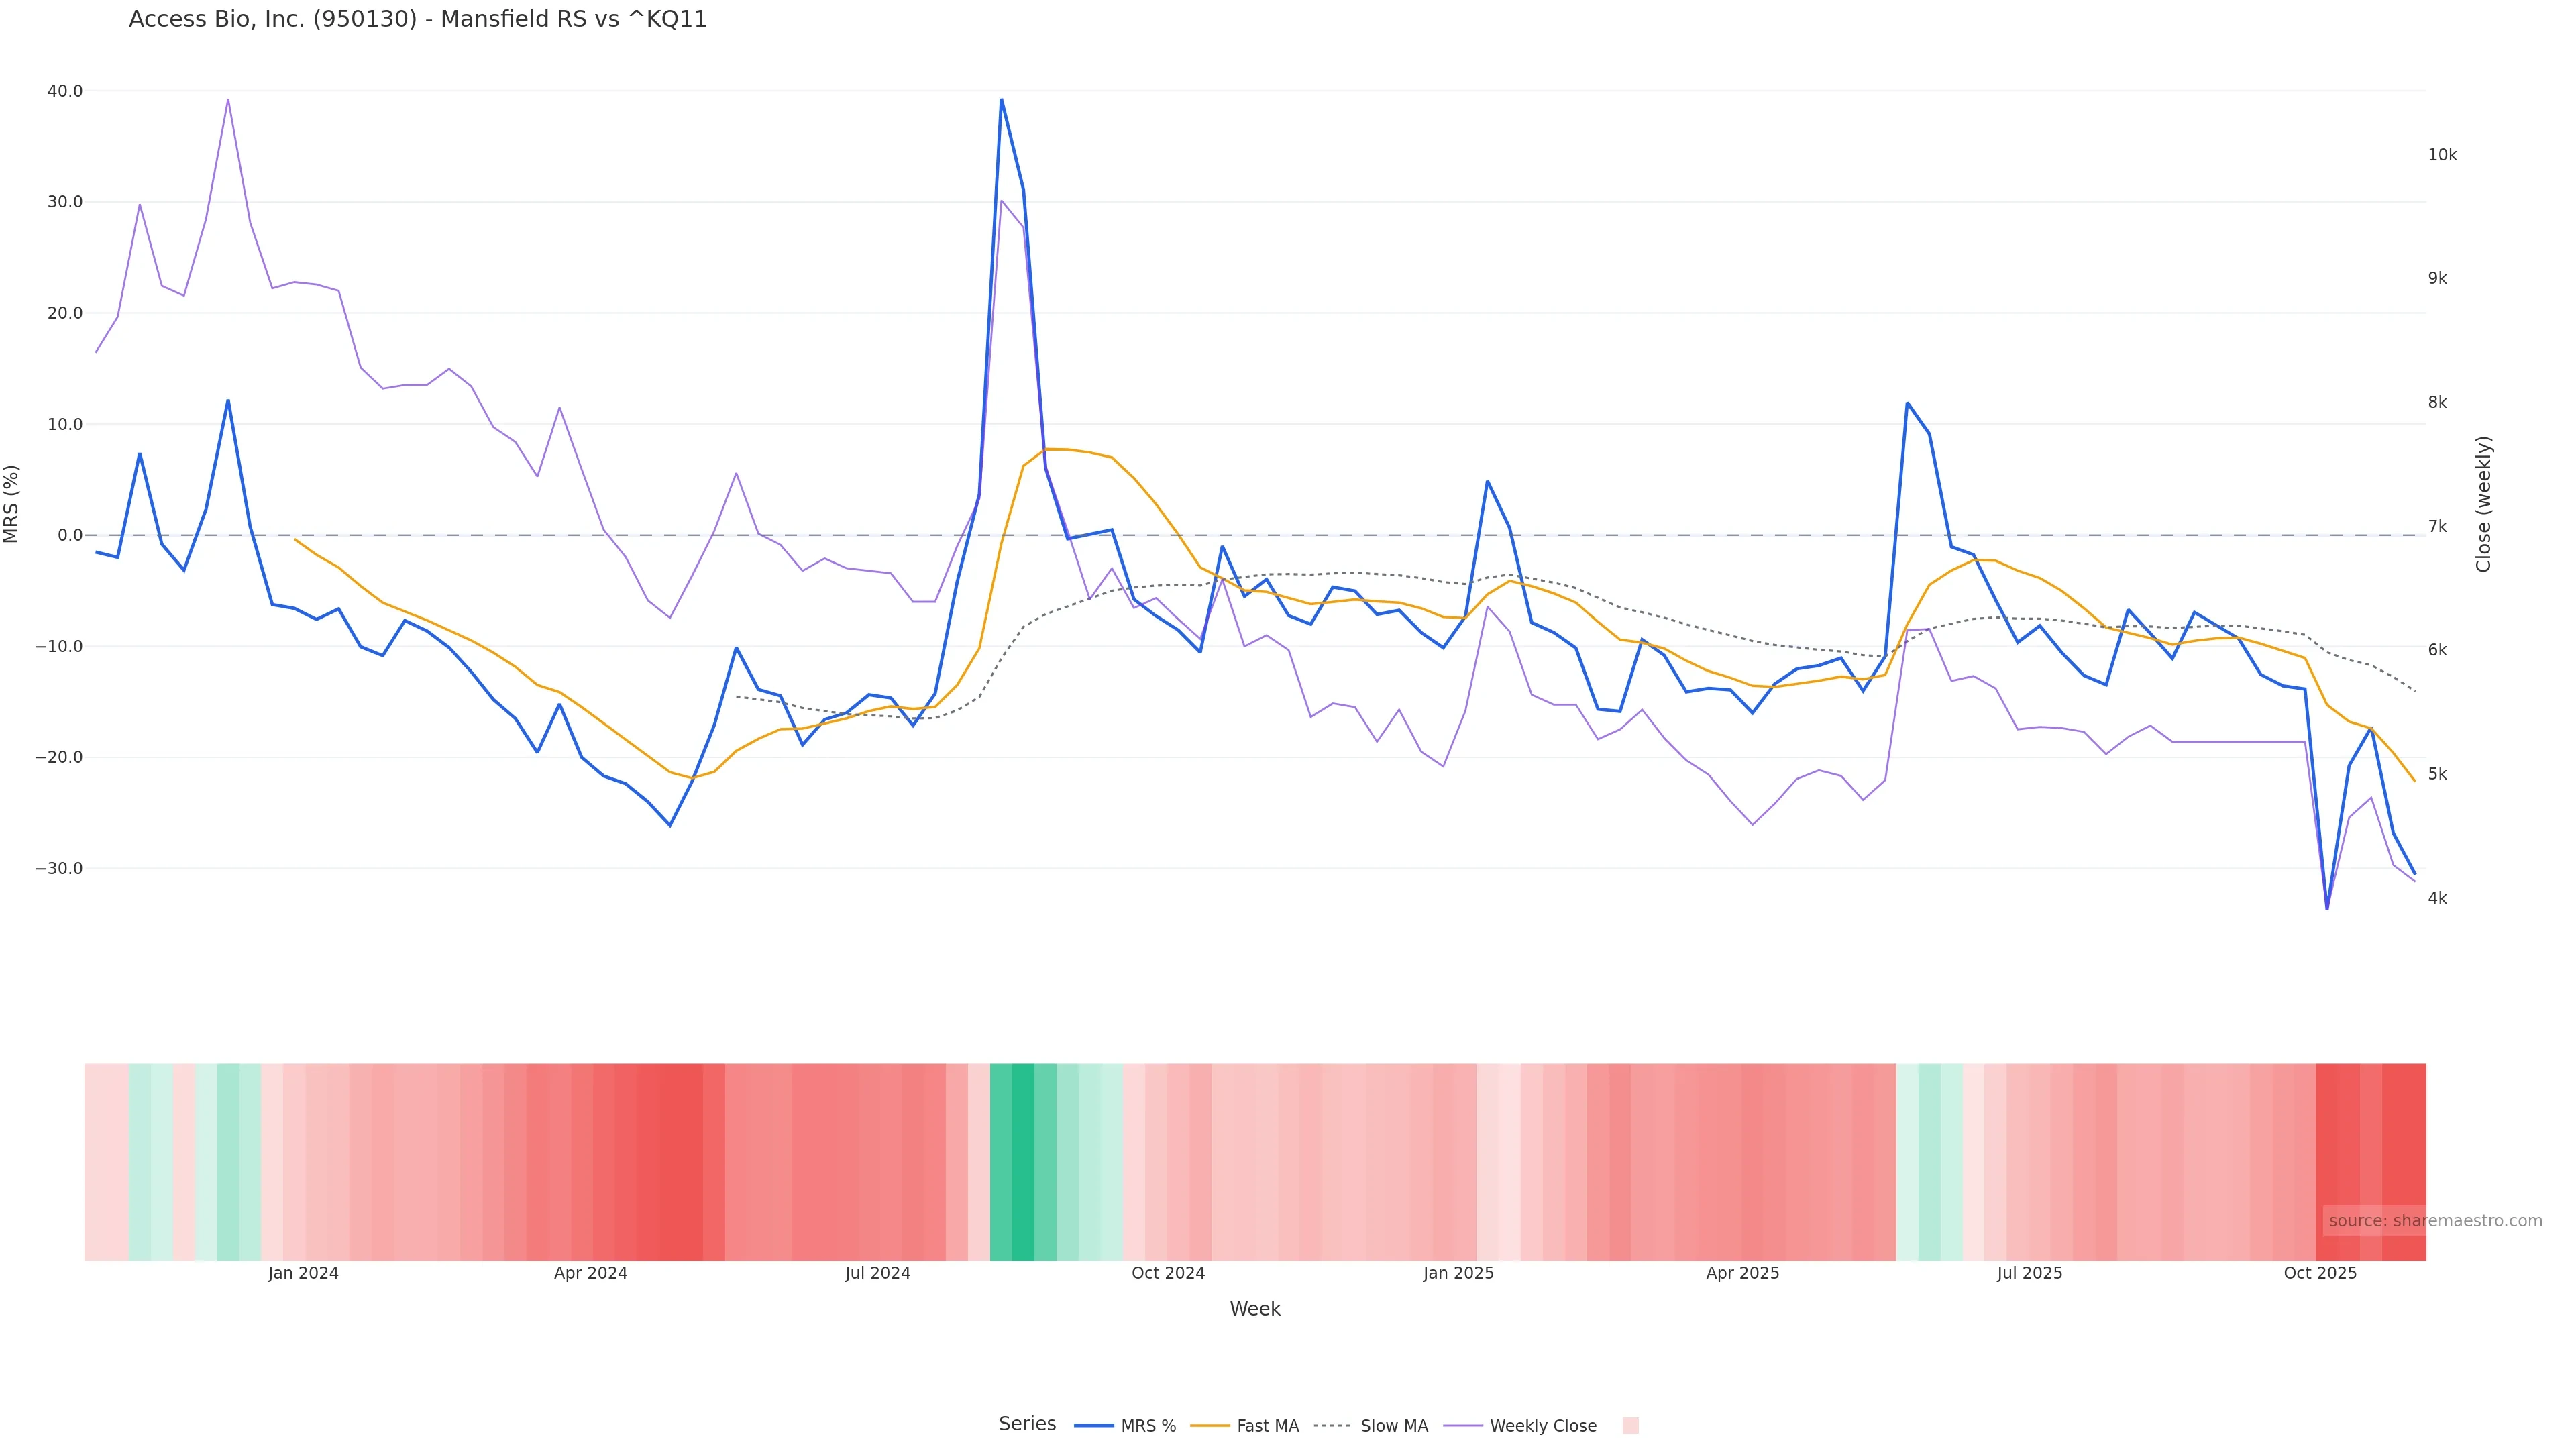This screenshot has width=2576, height=1449.
Task: Click the Jan 2024 x-axis label
Action: [303, 1274]
